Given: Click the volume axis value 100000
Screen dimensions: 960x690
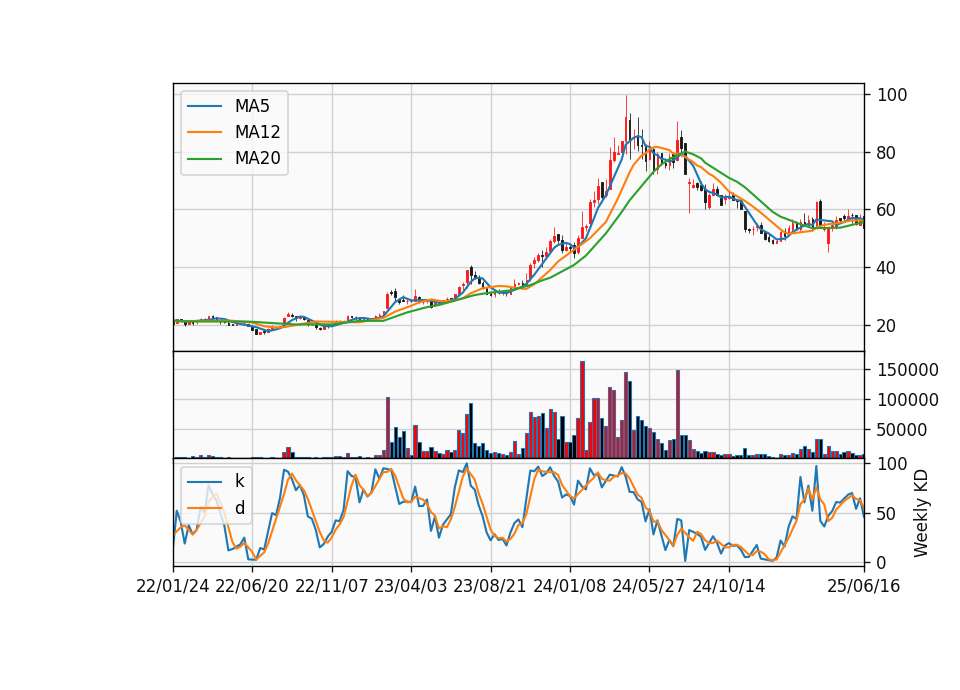Looking at the screenshot, I should click(908, 400).
